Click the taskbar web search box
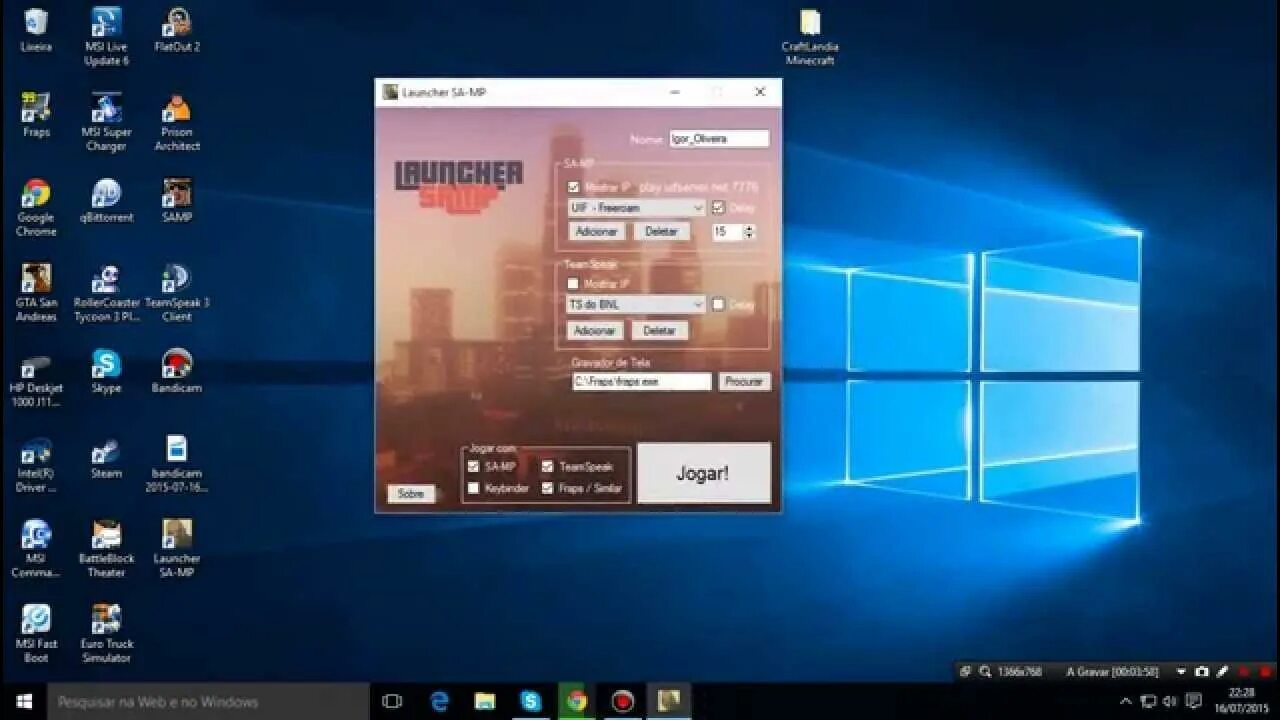 click(x=209, y=701)
